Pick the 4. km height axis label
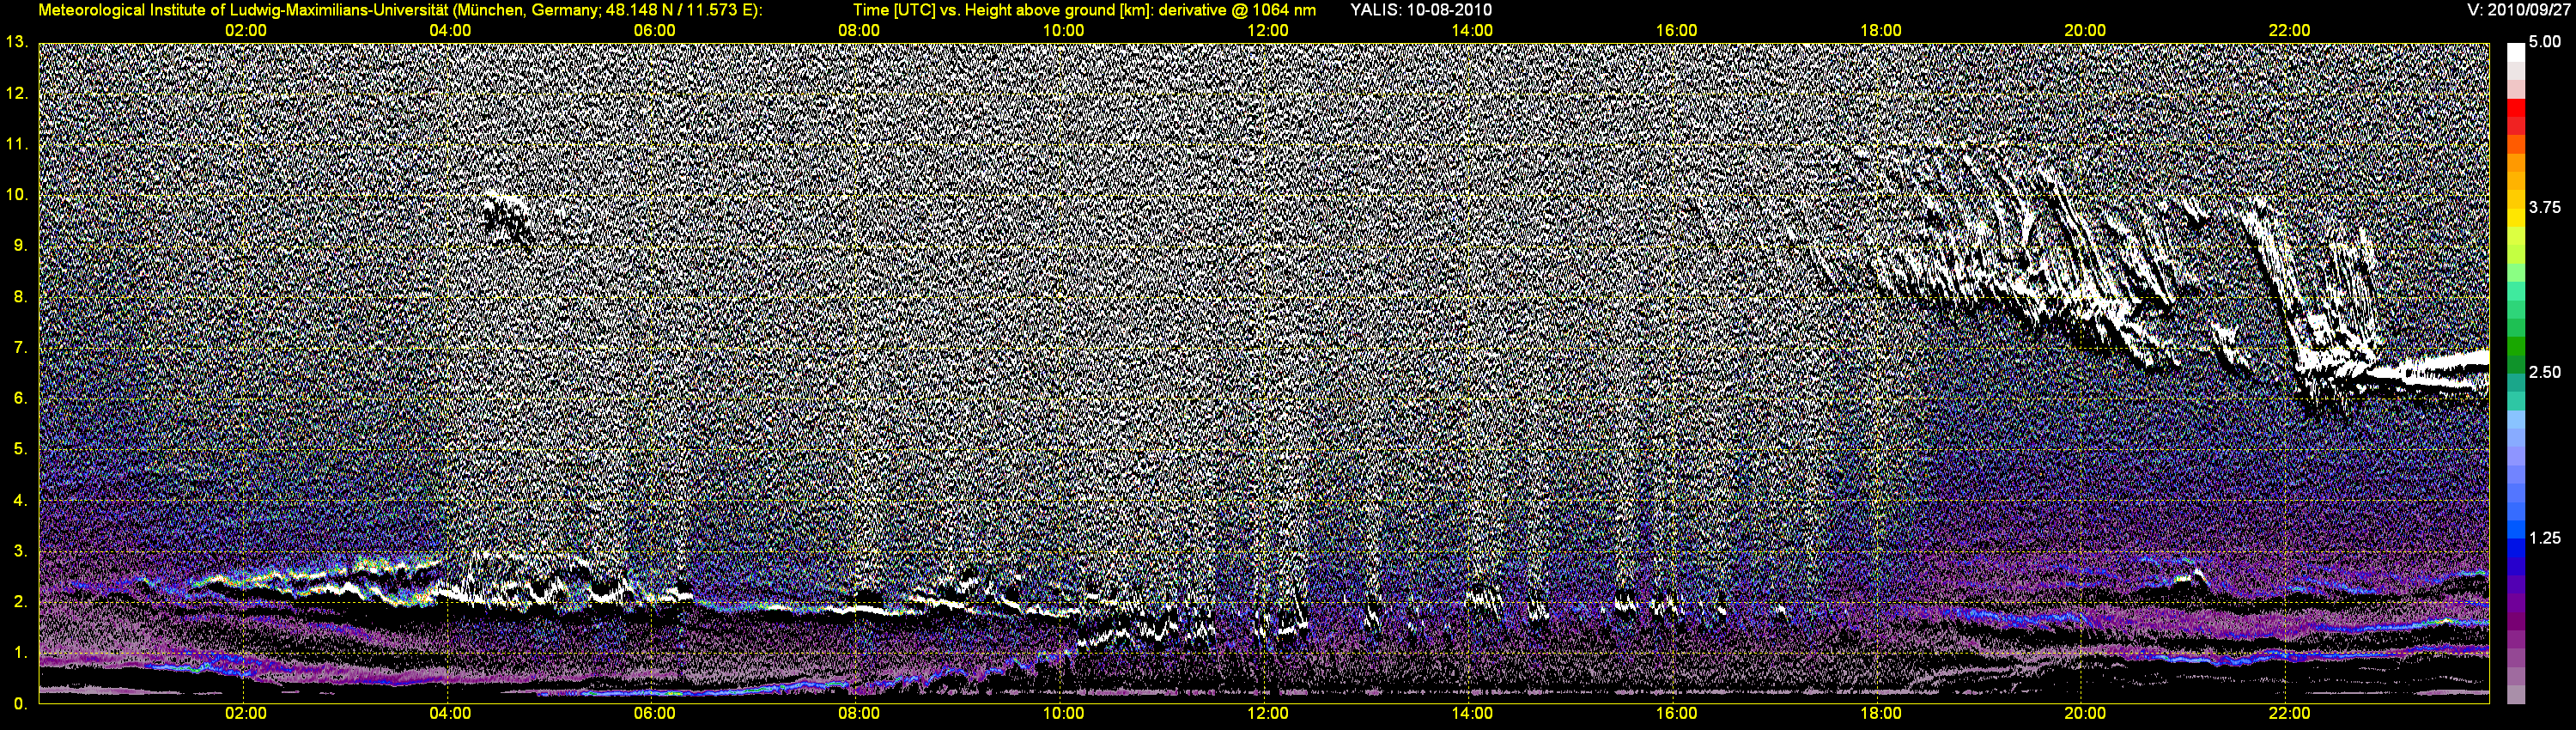The width and height of the screenshot is (2576, 730). (x=20, y=500)
